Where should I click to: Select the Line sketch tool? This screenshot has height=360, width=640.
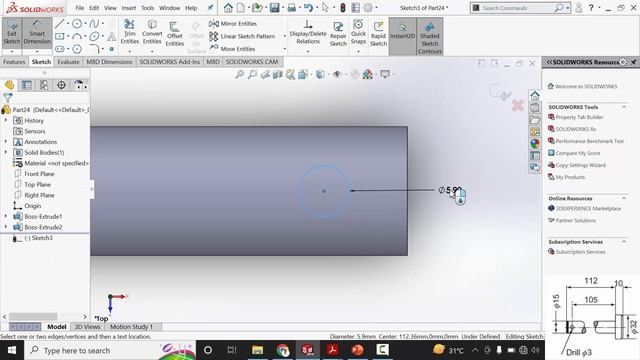(x=60, y=24)
